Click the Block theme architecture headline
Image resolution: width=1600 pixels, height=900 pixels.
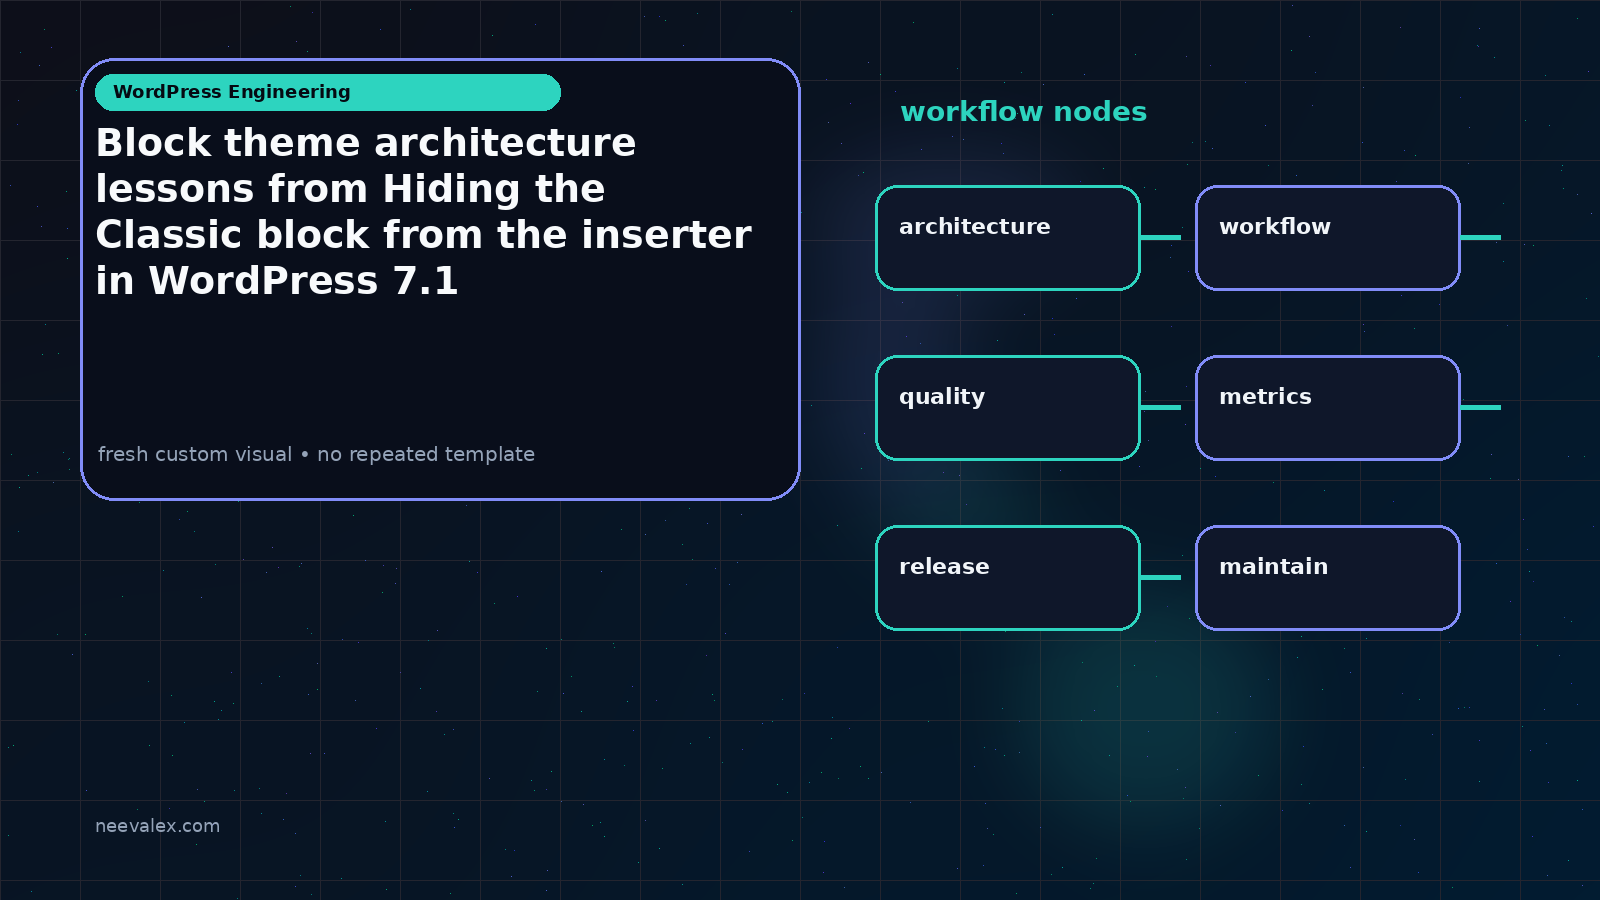[423, 212]
